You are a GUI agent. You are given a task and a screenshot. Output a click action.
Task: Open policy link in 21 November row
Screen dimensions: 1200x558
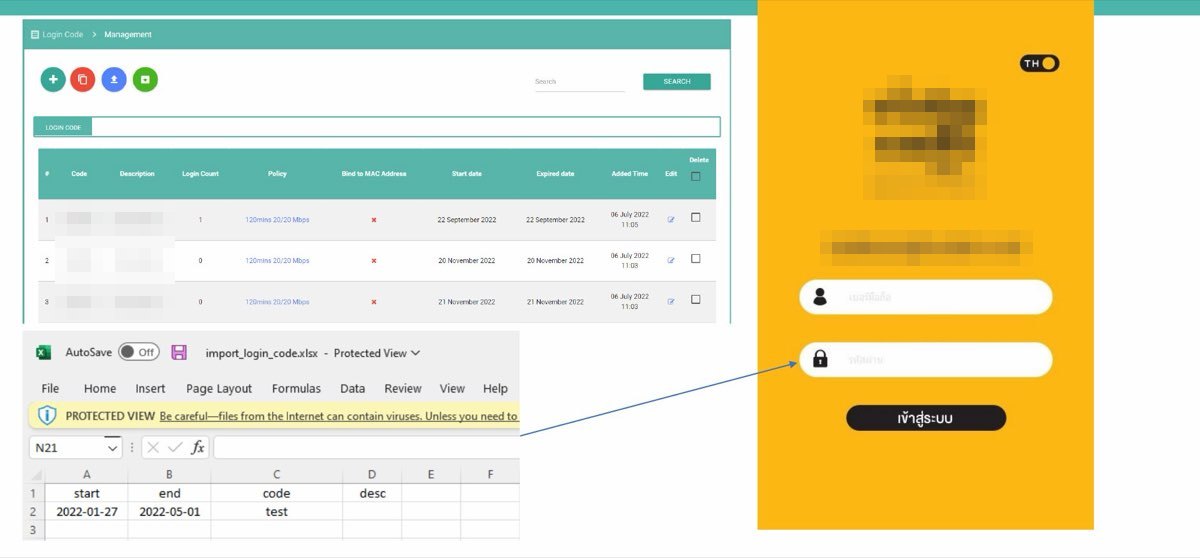coord(277,302)
